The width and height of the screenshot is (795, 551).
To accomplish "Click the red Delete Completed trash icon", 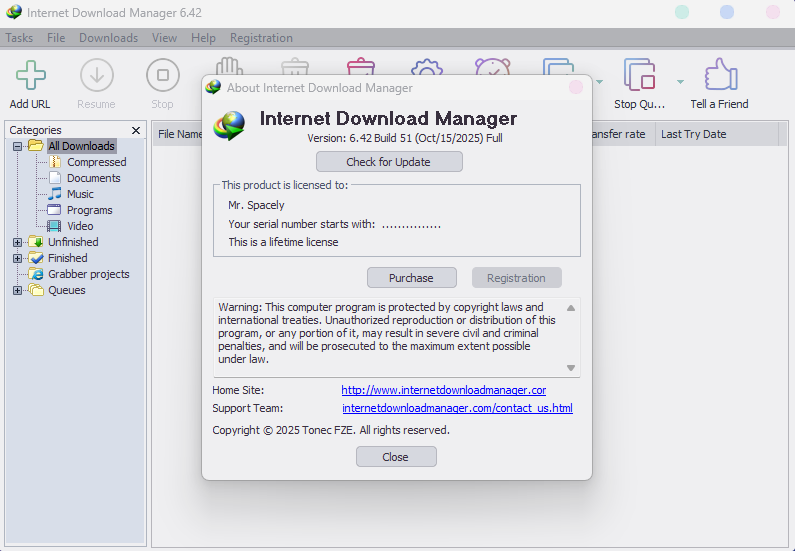I will click(360, 67).
